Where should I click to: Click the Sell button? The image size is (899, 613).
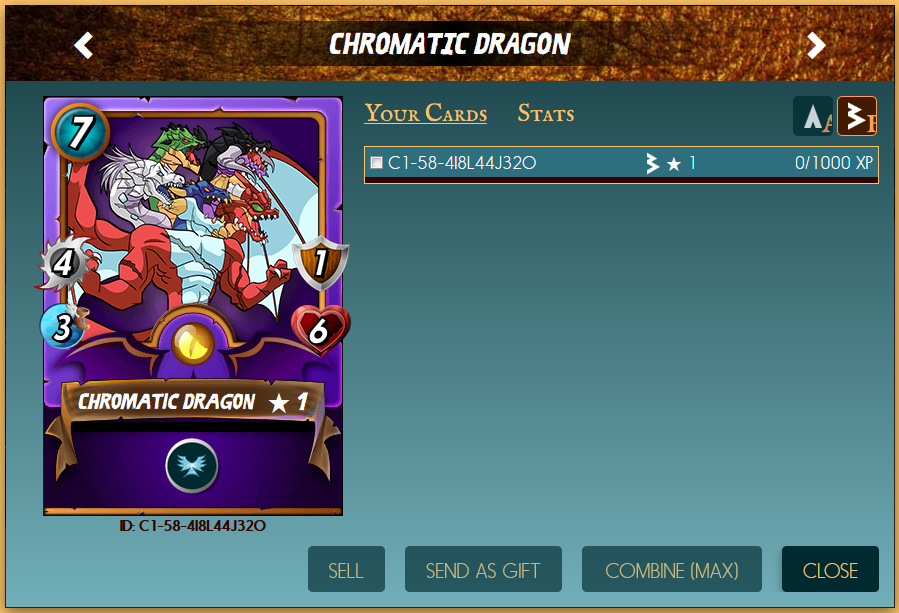346,569
